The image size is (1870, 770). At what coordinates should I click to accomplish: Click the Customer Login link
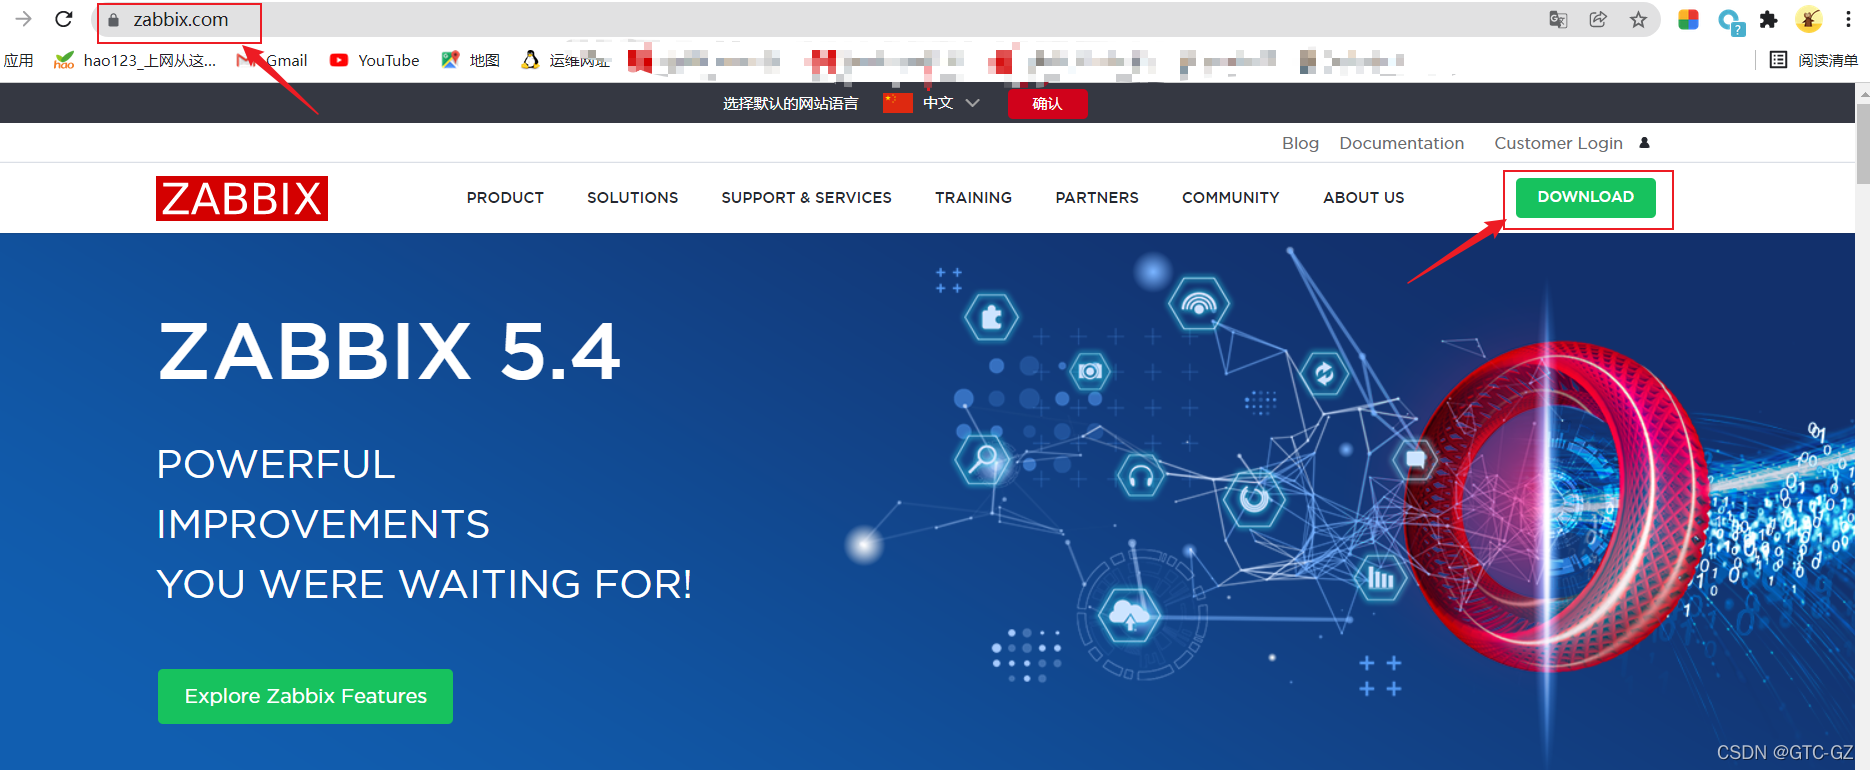[1558, 143]
